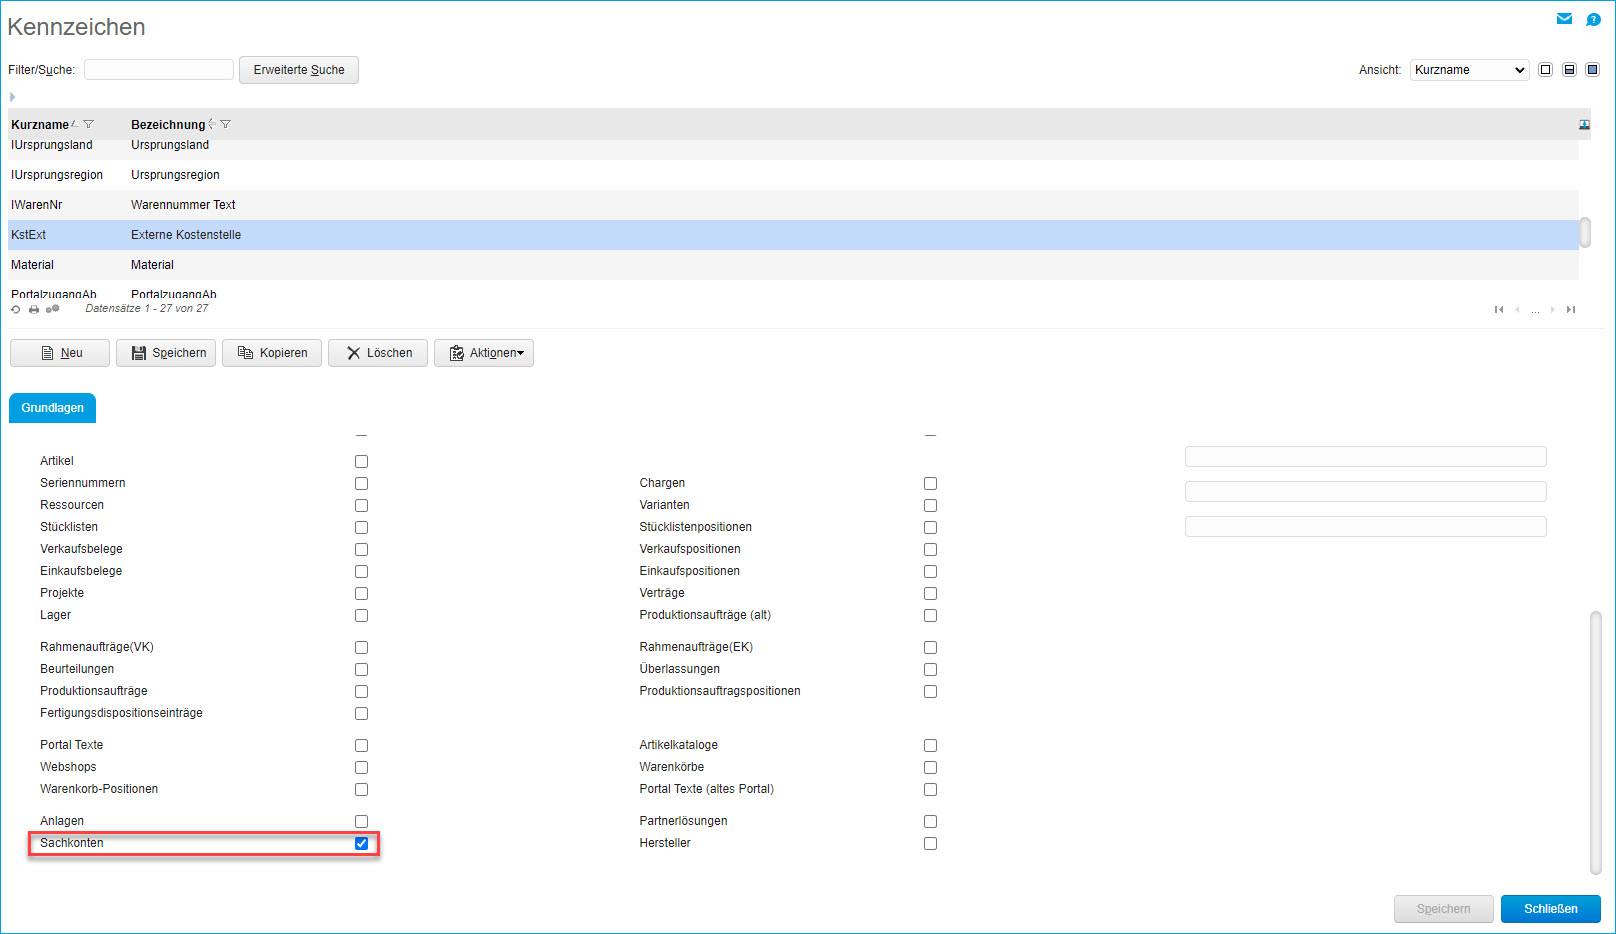1616x934 pixels.
Task: Click sort arrows icon beside Bezeichnung header
Action: [212, 124]
